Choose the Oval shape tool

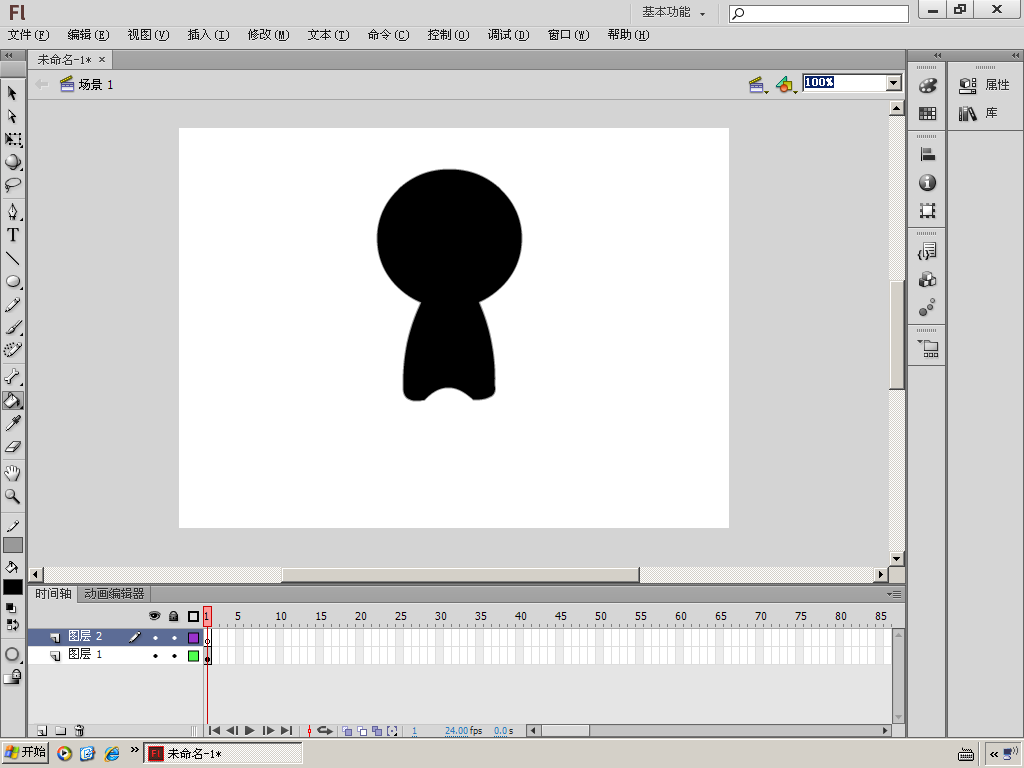tap(13, 281)
